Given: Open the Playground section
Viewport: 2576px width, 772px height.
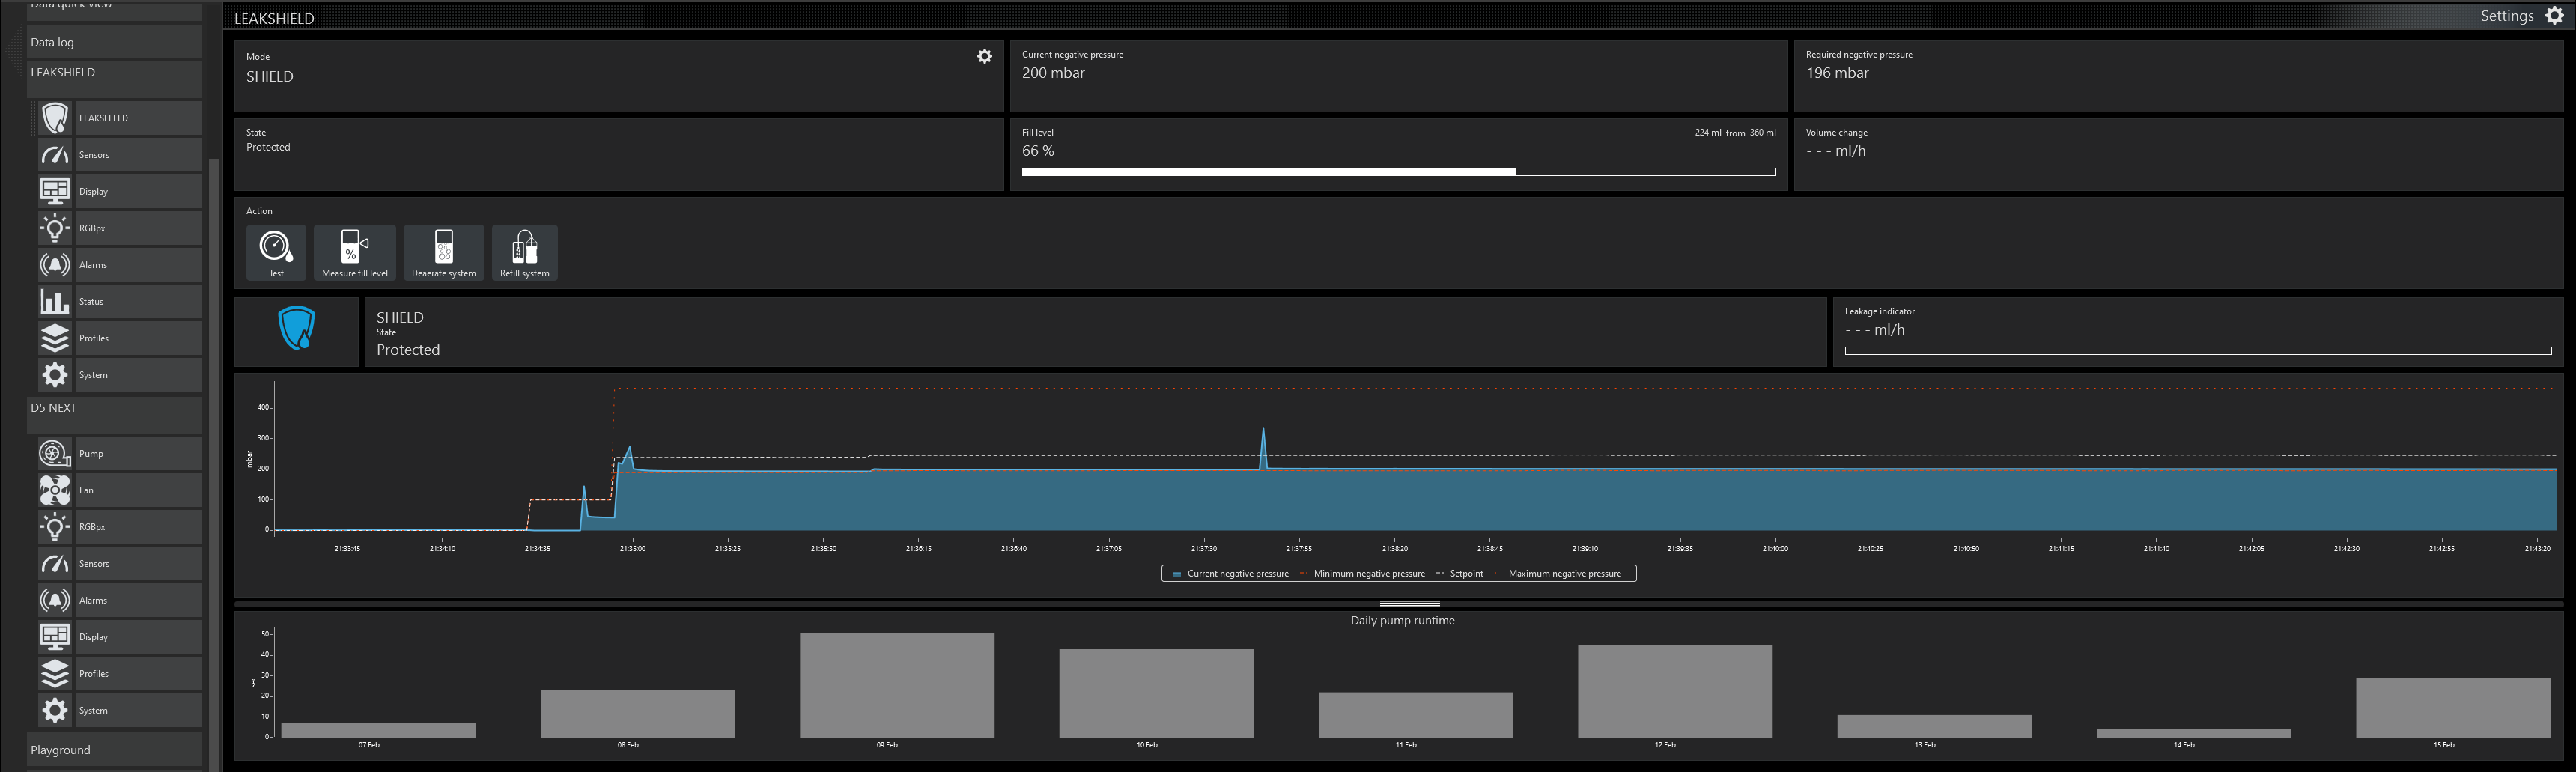Looking at the screenshot, I should (114, 750).
